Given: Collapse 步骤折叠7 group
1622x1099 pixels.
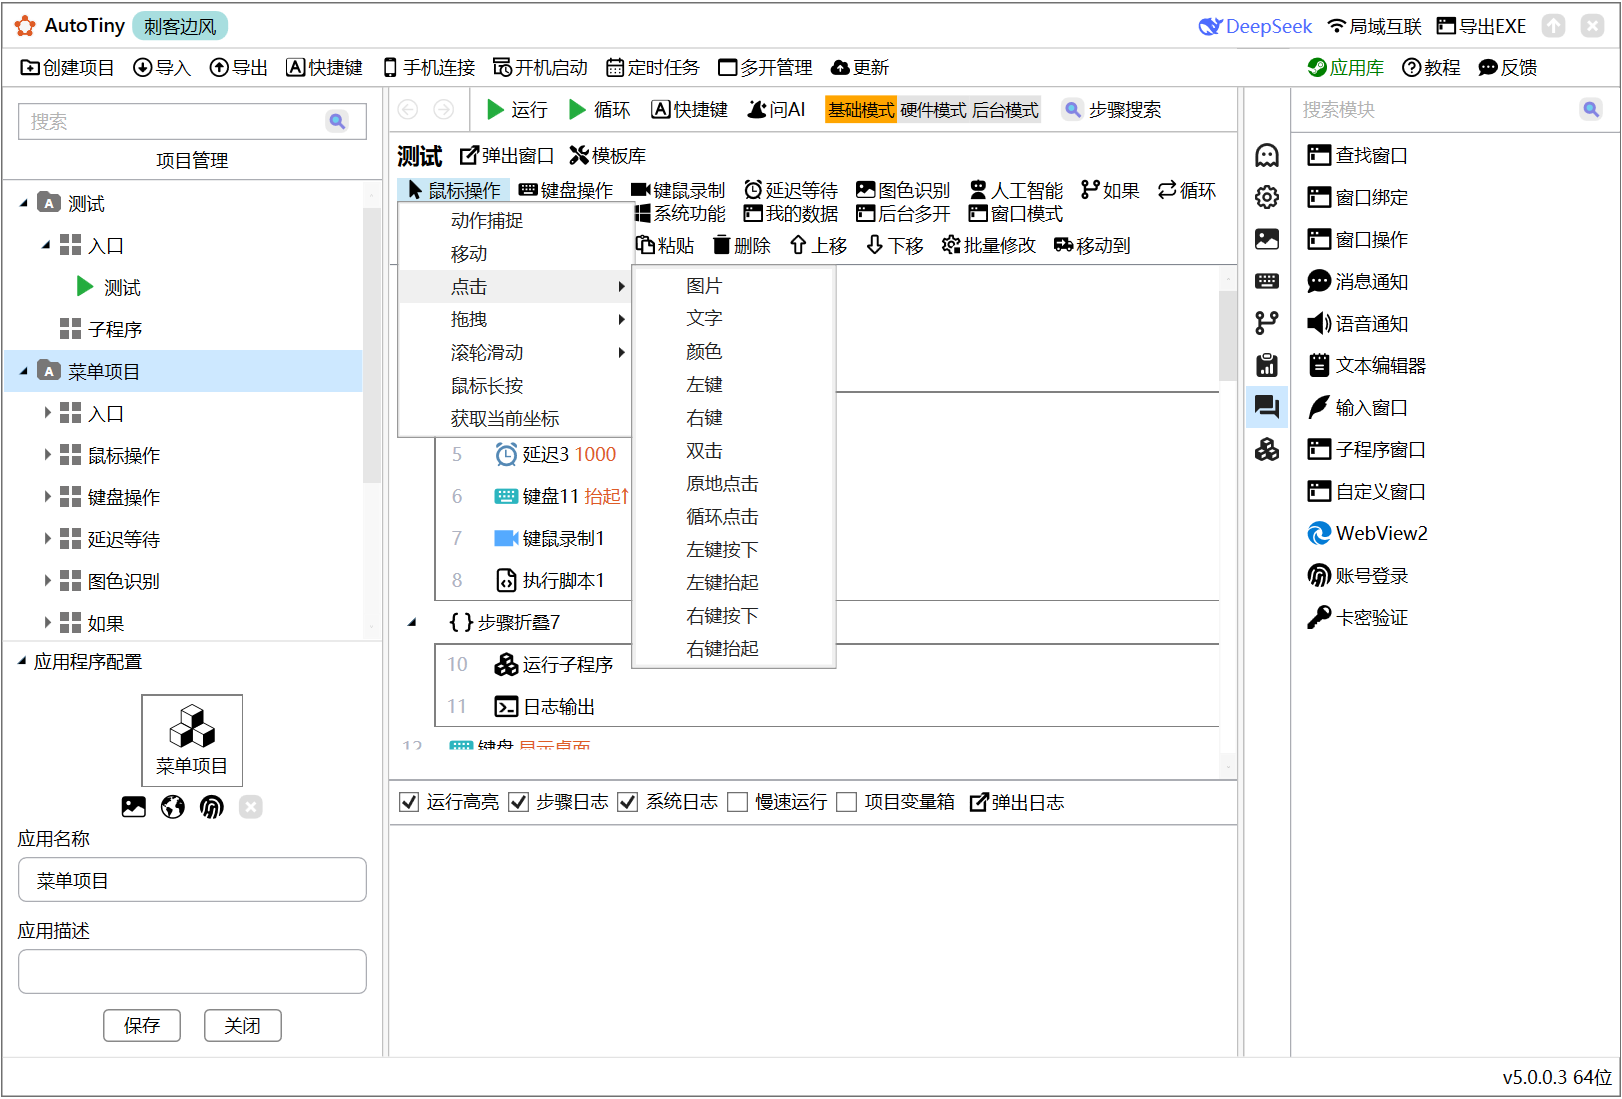Looking at the screenshot, I should tap(412, 622).
